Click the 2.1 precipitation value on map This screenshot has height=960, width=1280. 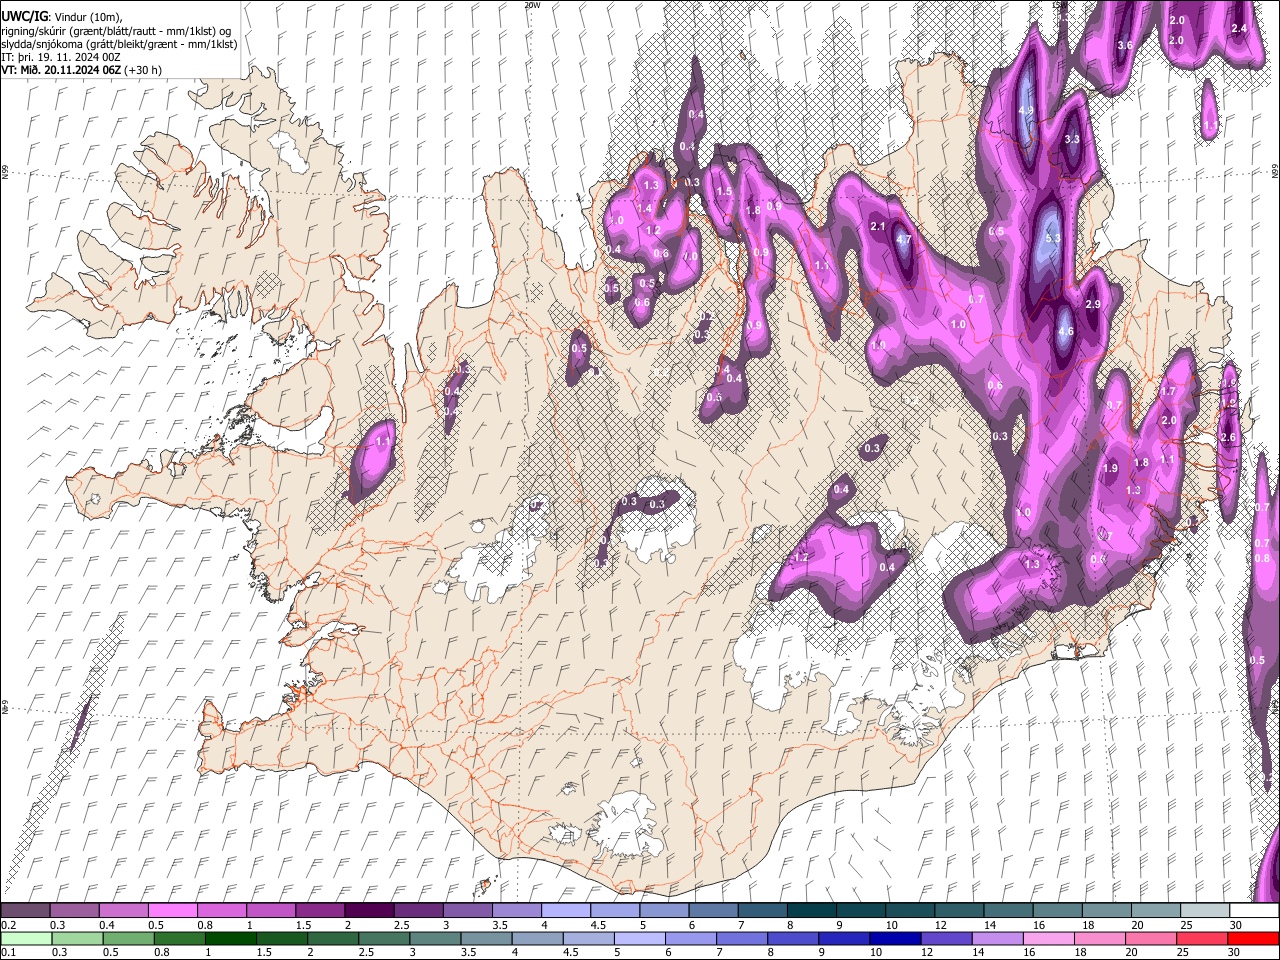[x=878, y=227]
